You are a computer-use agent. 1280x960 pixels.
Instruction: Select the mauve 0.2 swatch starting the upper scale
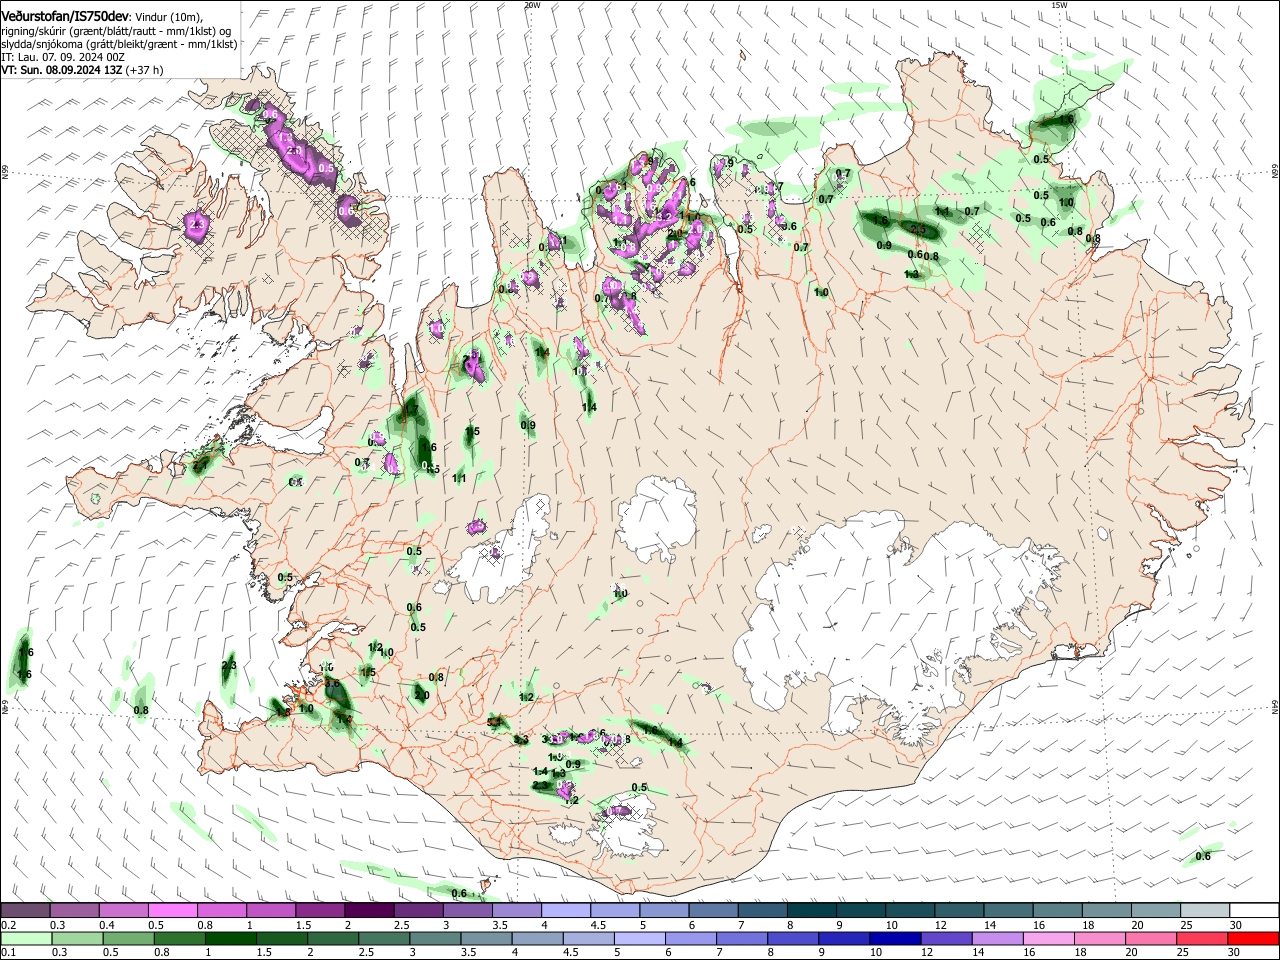25,911
